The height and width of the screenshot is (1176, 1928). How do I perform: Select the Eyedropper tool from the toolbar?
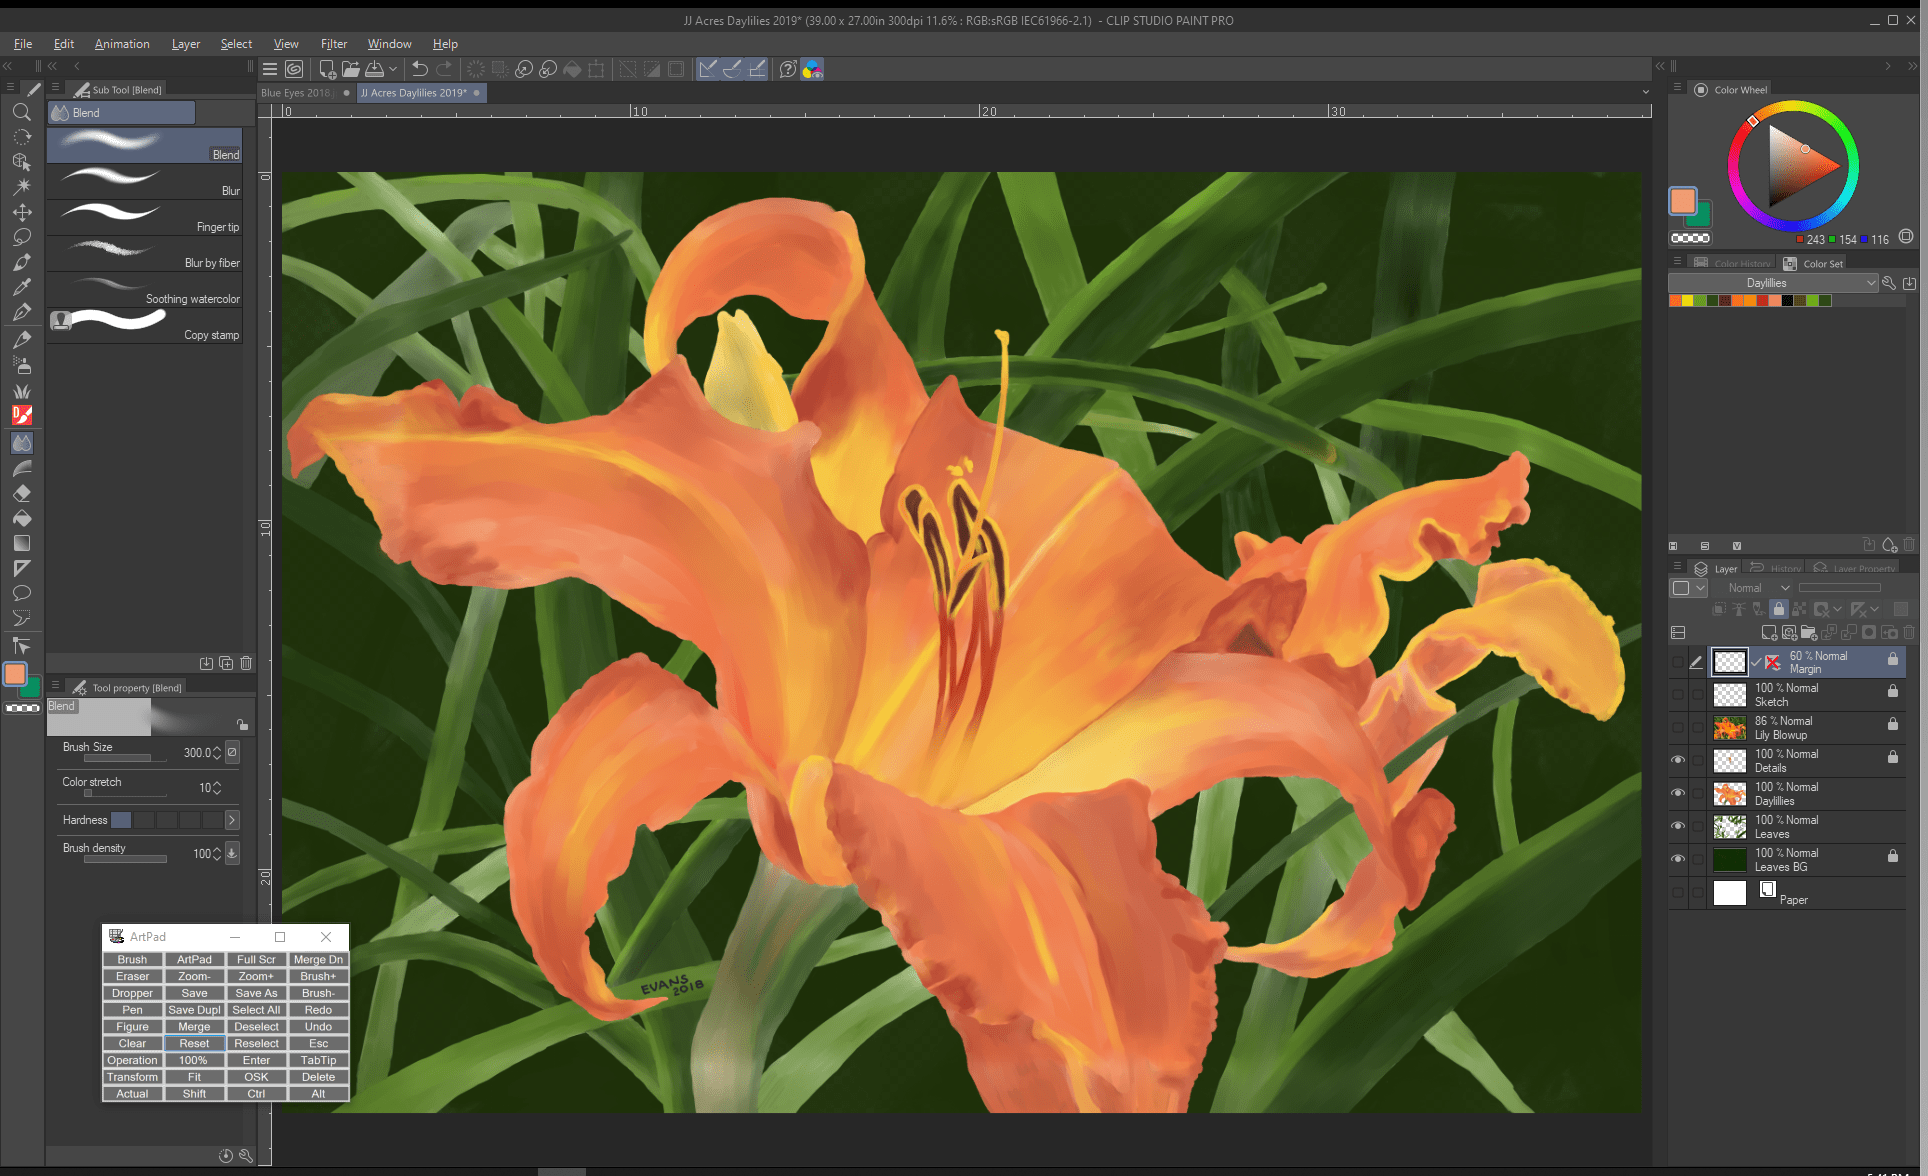[22, 286]
